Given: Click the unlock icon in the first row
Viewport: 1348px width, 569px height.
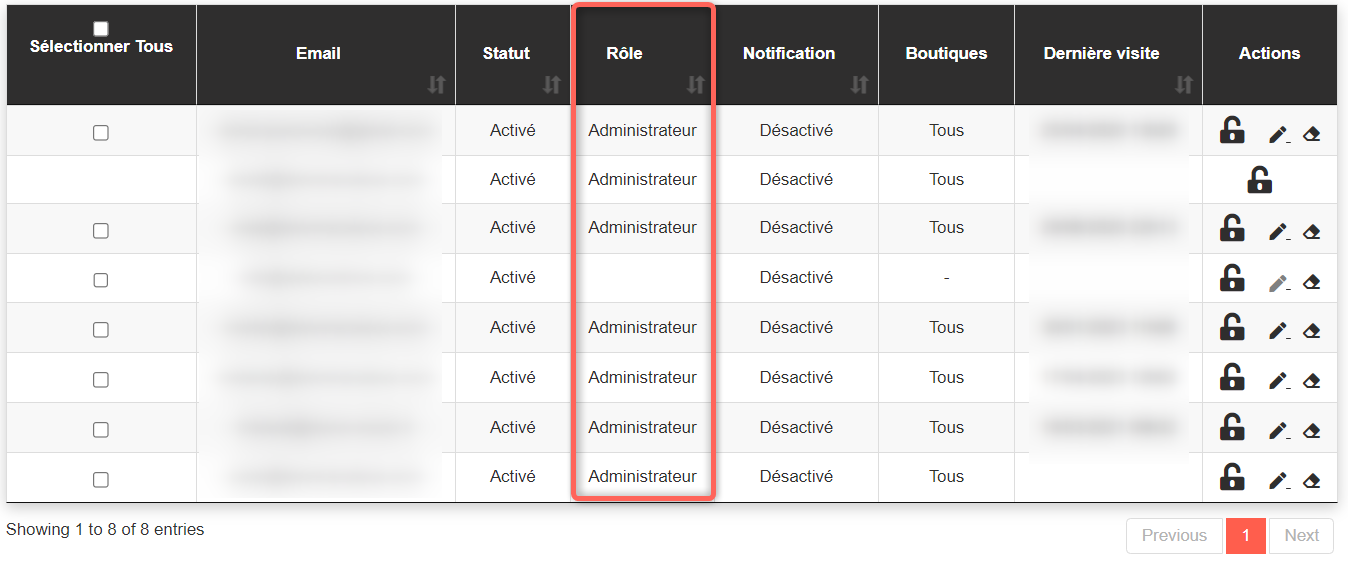Looking at the screenshot, I should 1232,131.
